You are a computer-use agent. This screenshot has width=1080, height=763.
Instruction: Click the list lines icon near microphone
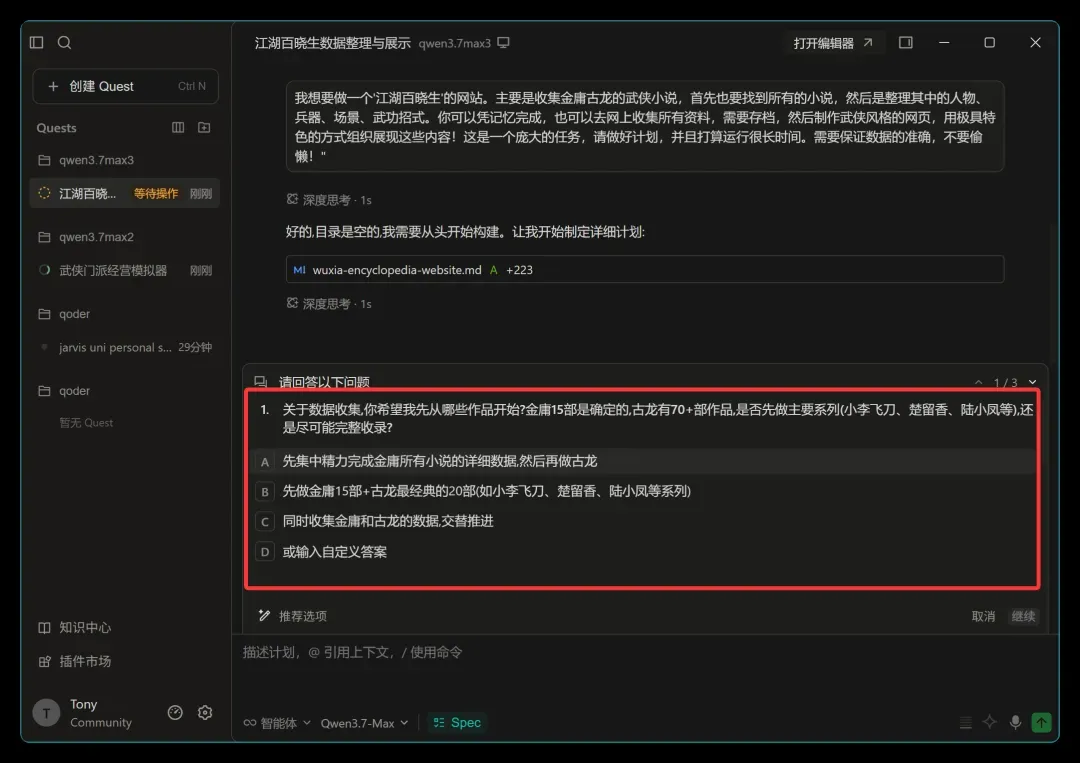(966, 722)
